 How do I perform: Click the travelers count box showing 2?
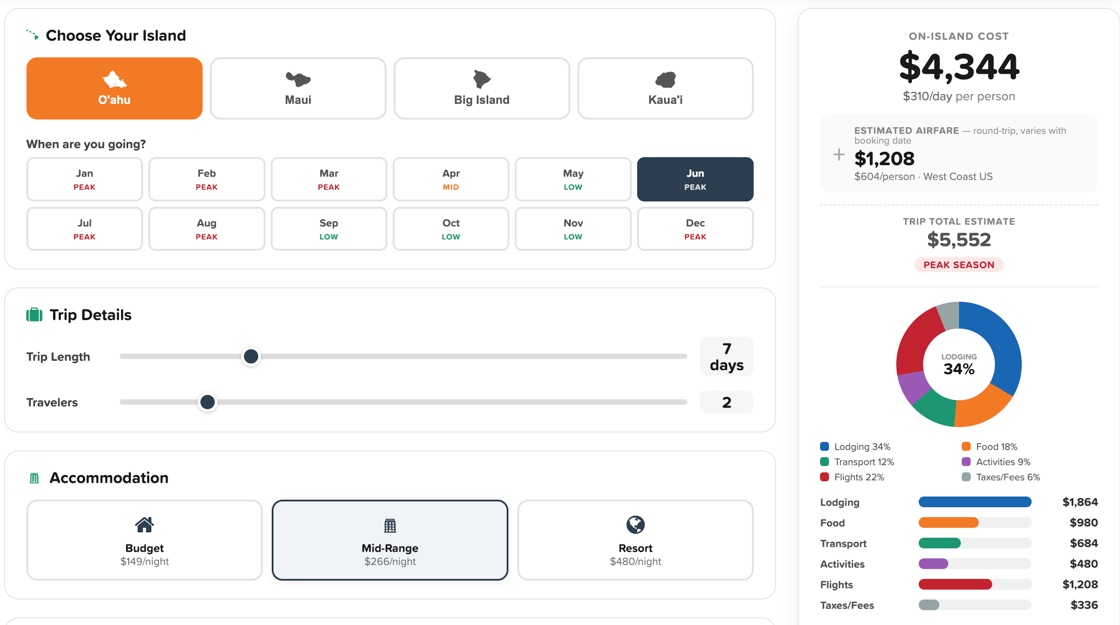(x=726, y=402)
